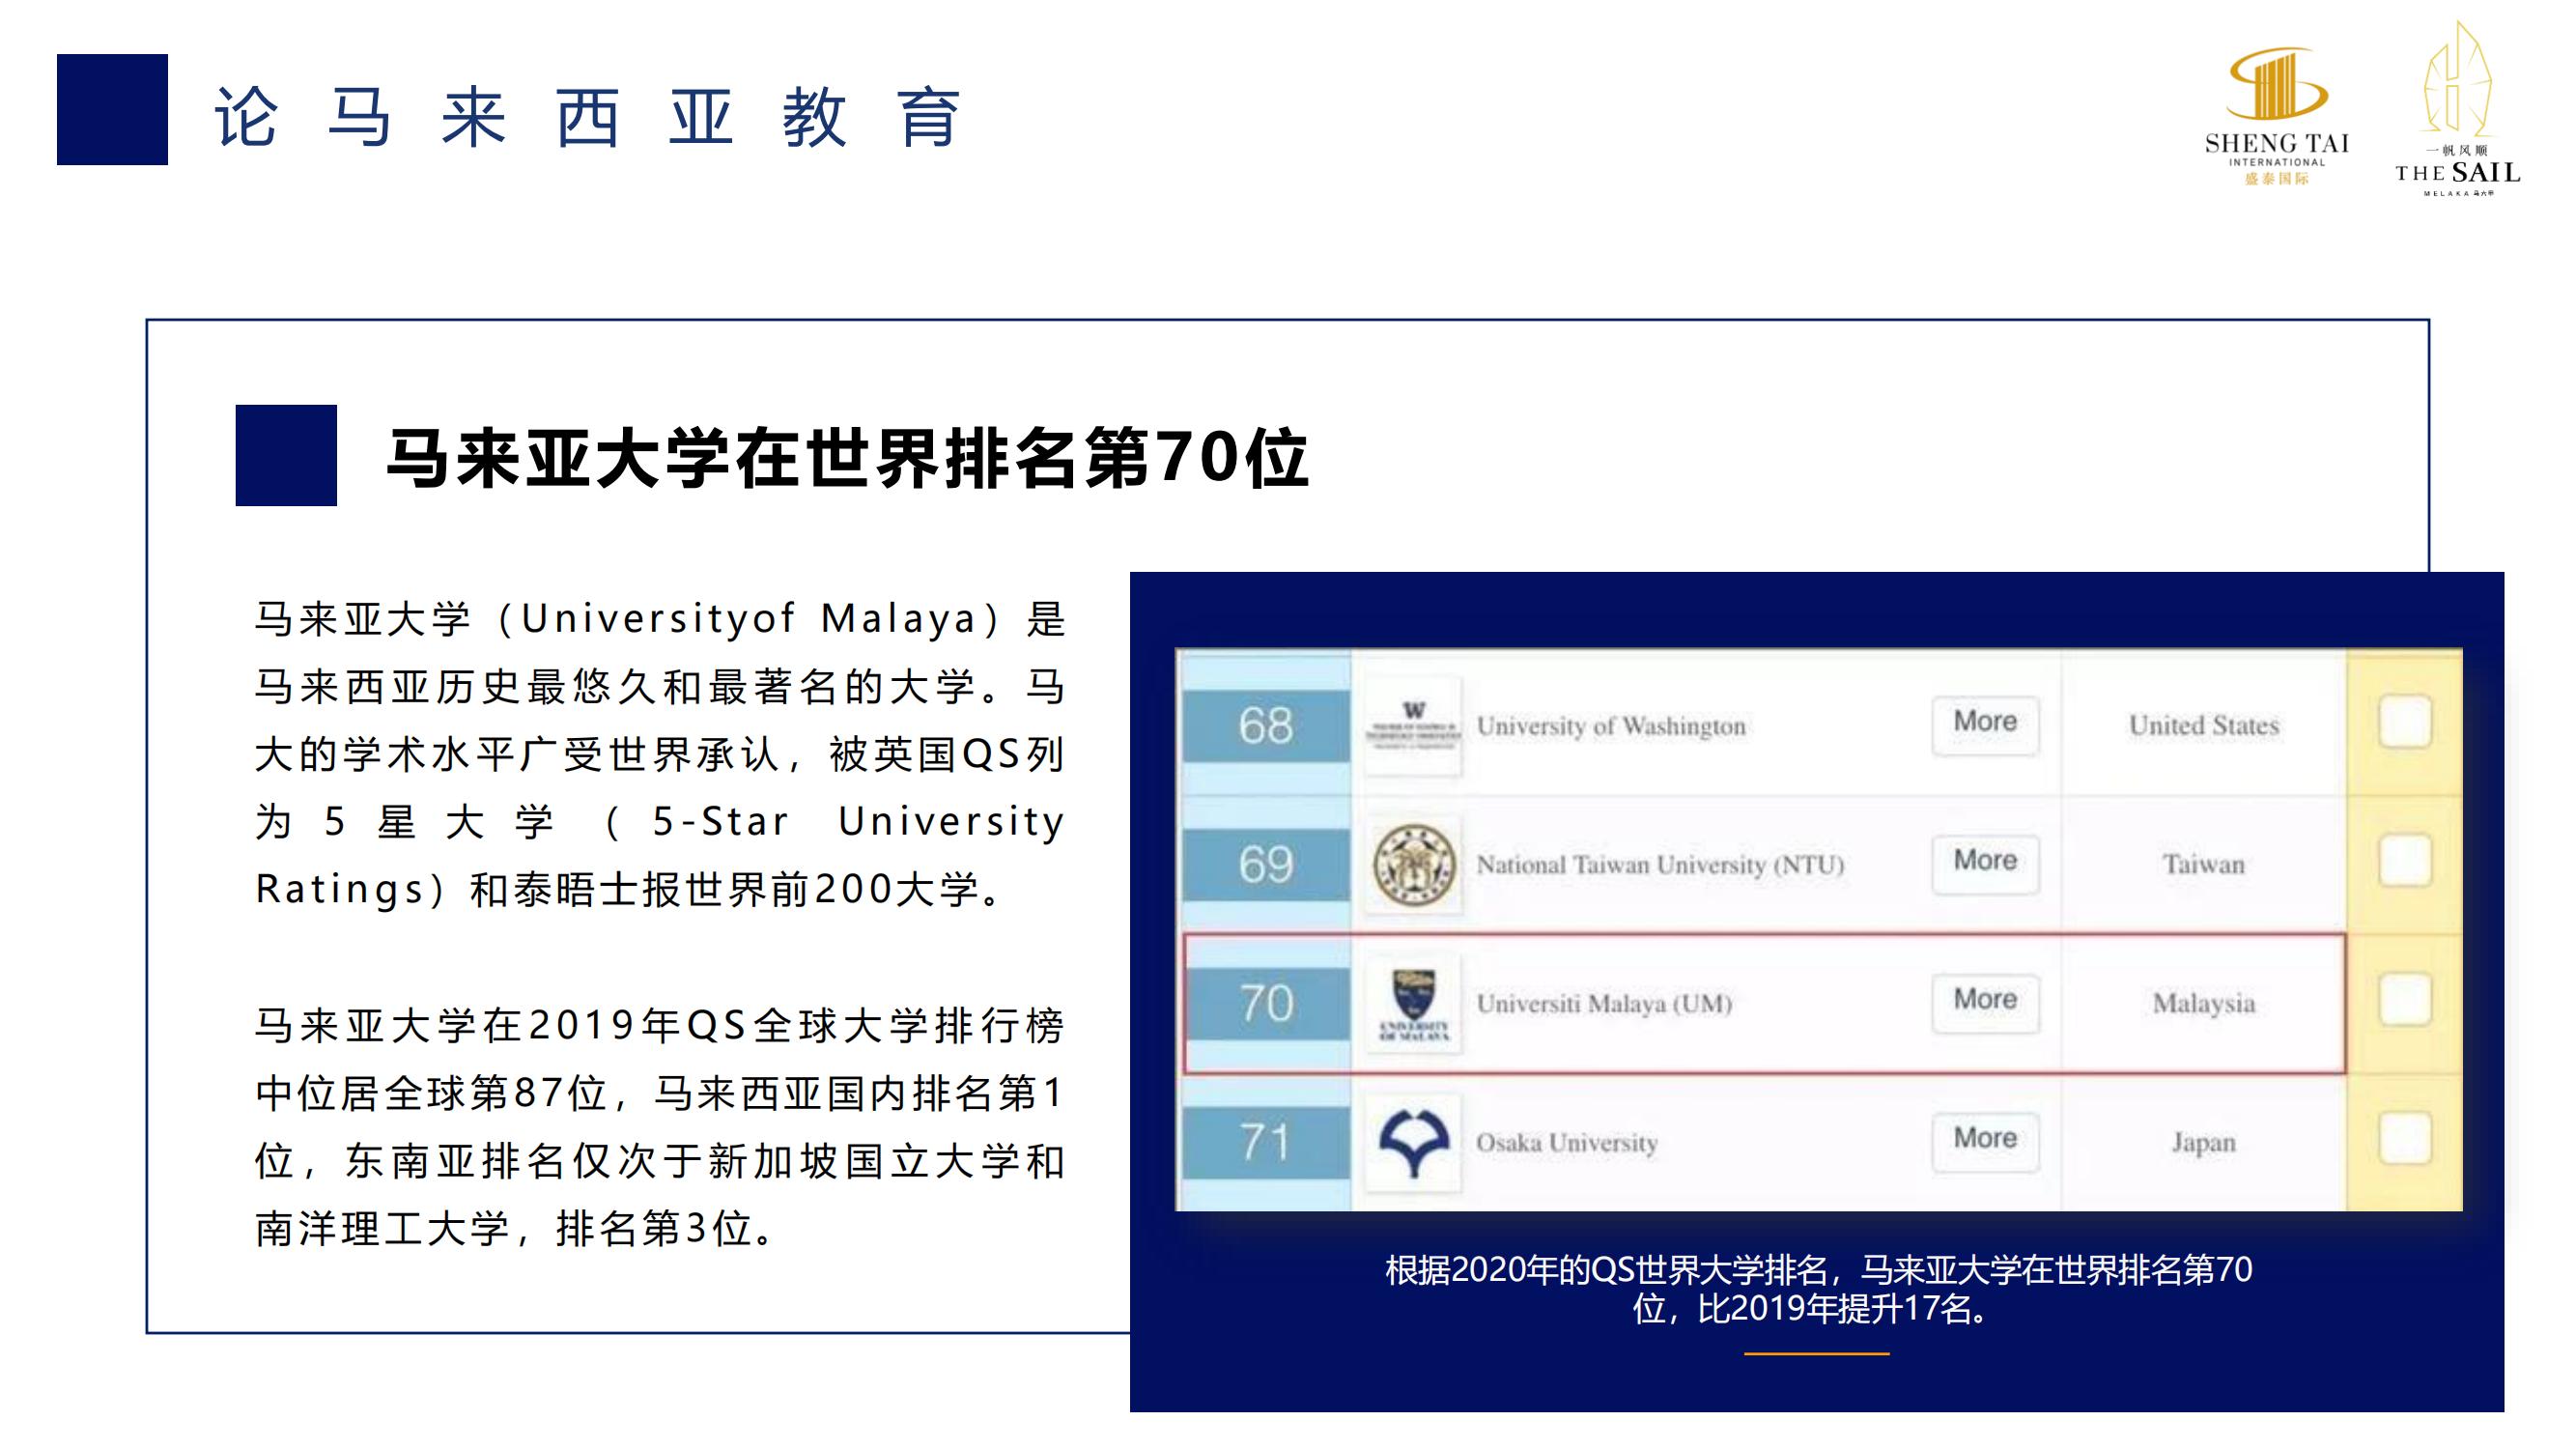
Task: Click paragraph starting 马来亚大学（Universityof Malaya）
Action: tap(660, 754)
